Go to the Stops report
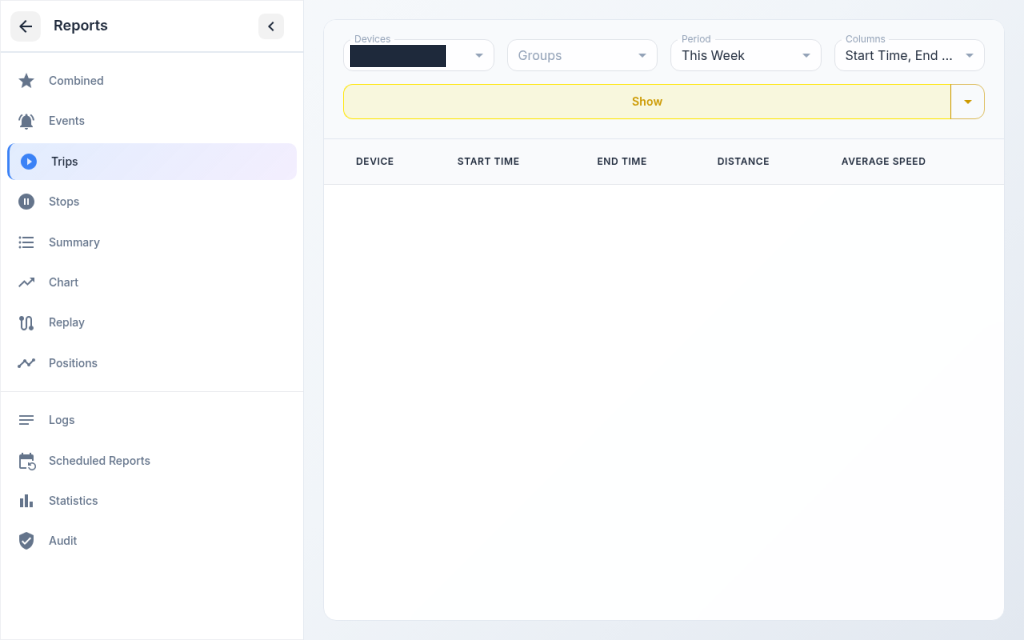This screenshot has width=1024, height=640. (152, 202)
